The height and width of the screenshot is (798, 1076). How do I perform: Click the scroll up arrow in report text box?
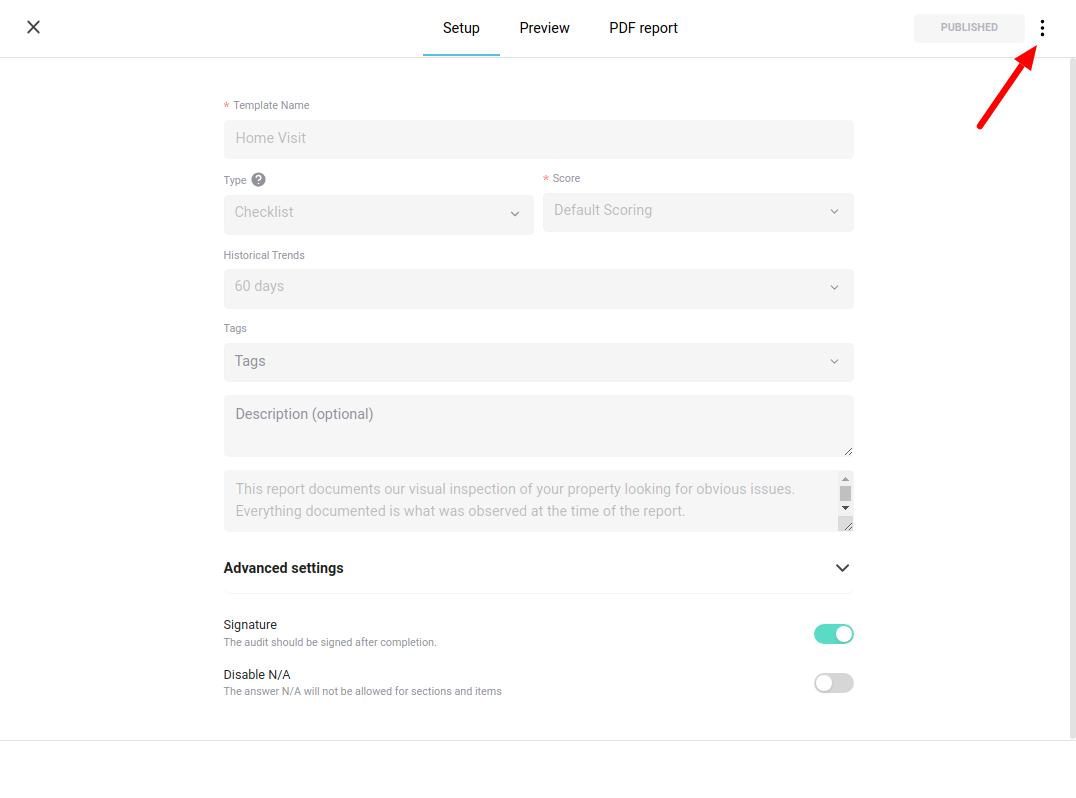point(845,479)
